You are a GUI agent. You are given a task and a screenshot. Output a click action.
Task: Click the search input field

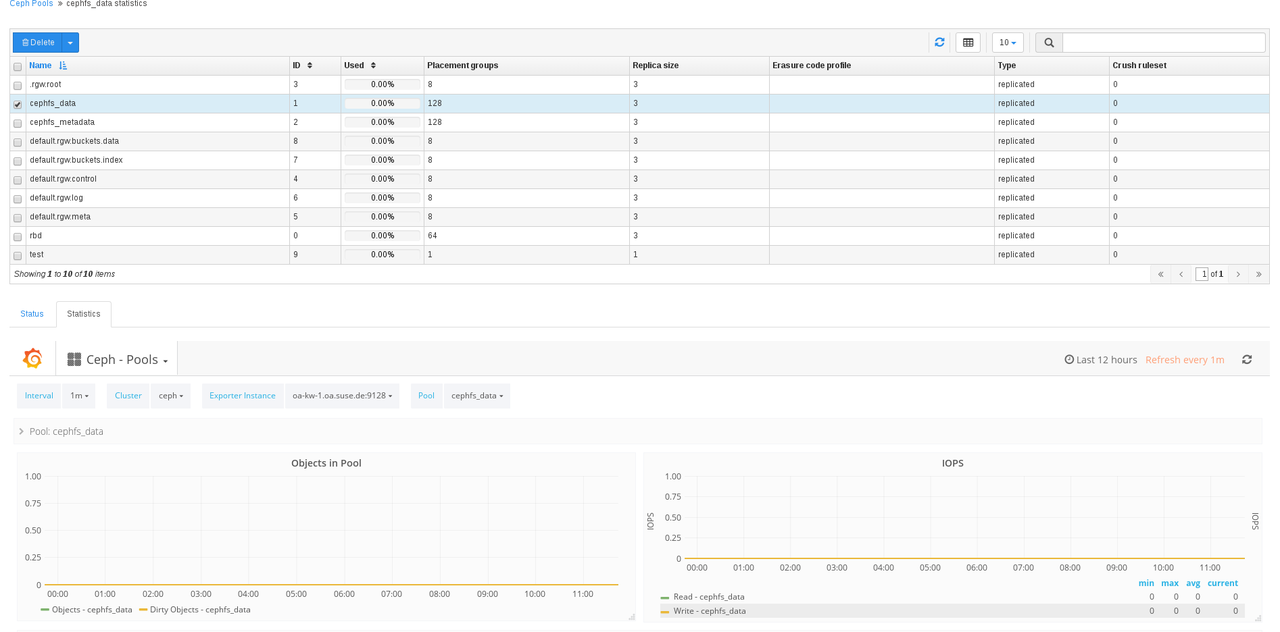coord(1164,42)
